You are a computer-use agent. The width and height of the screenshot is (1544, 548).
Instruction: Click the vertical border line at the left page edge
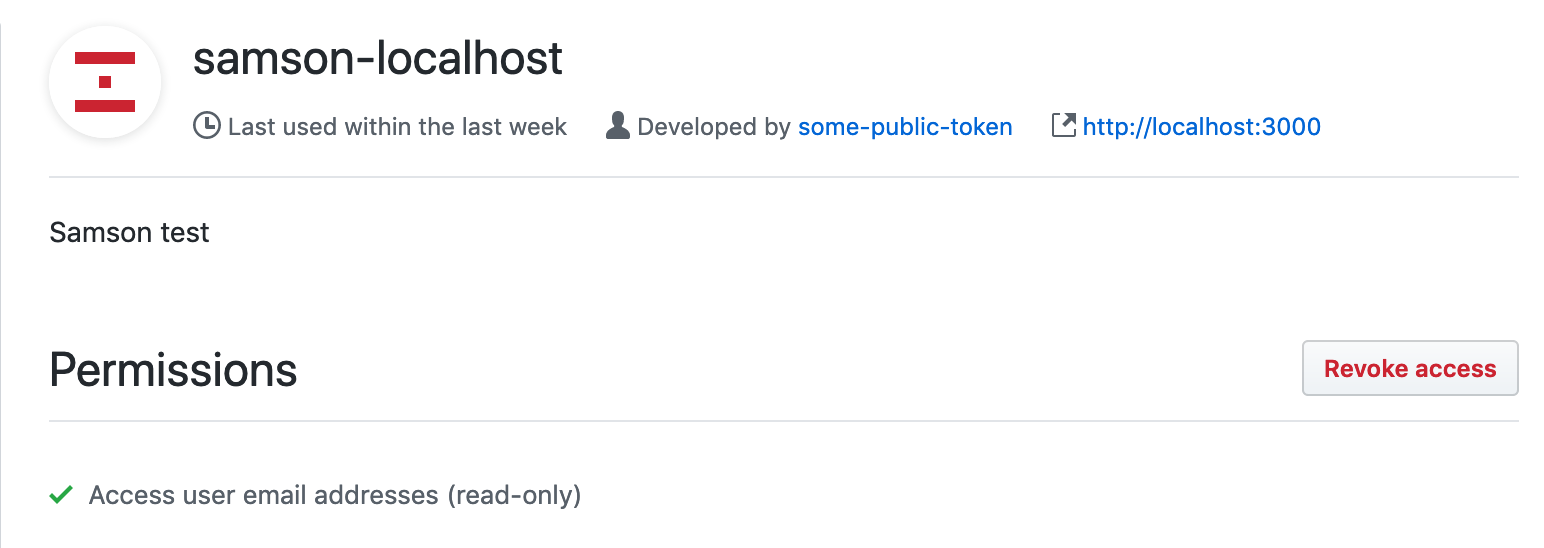point(1,300)
